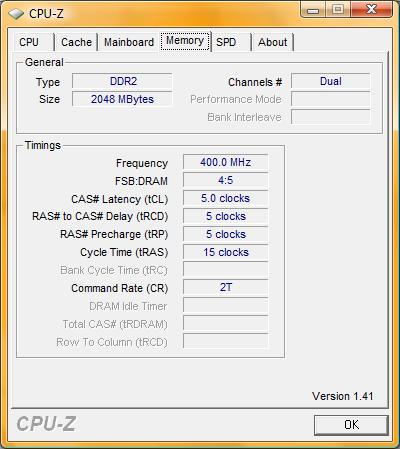Screen dimensions: 400x449
Task: Minimize the CPU-Z window
Action: point(312,10)
